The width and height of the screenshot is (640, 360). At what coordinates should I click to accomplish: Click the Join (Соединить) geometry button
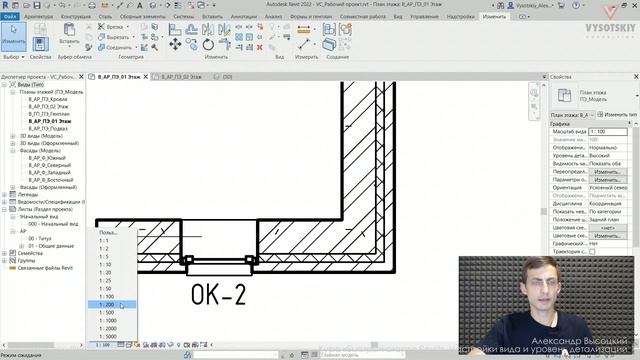(115, 48)
